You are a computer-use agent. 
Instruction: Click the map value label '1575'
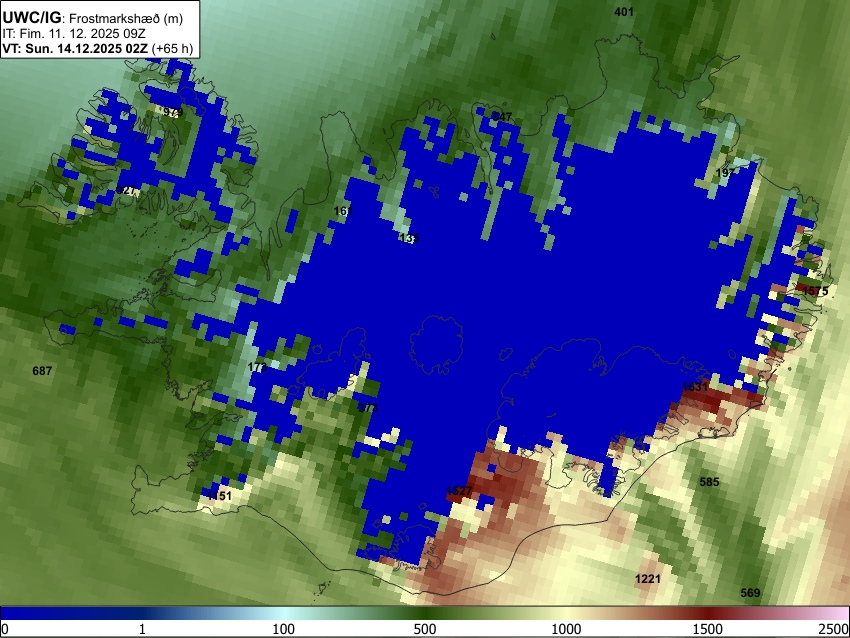click(815, 291)
